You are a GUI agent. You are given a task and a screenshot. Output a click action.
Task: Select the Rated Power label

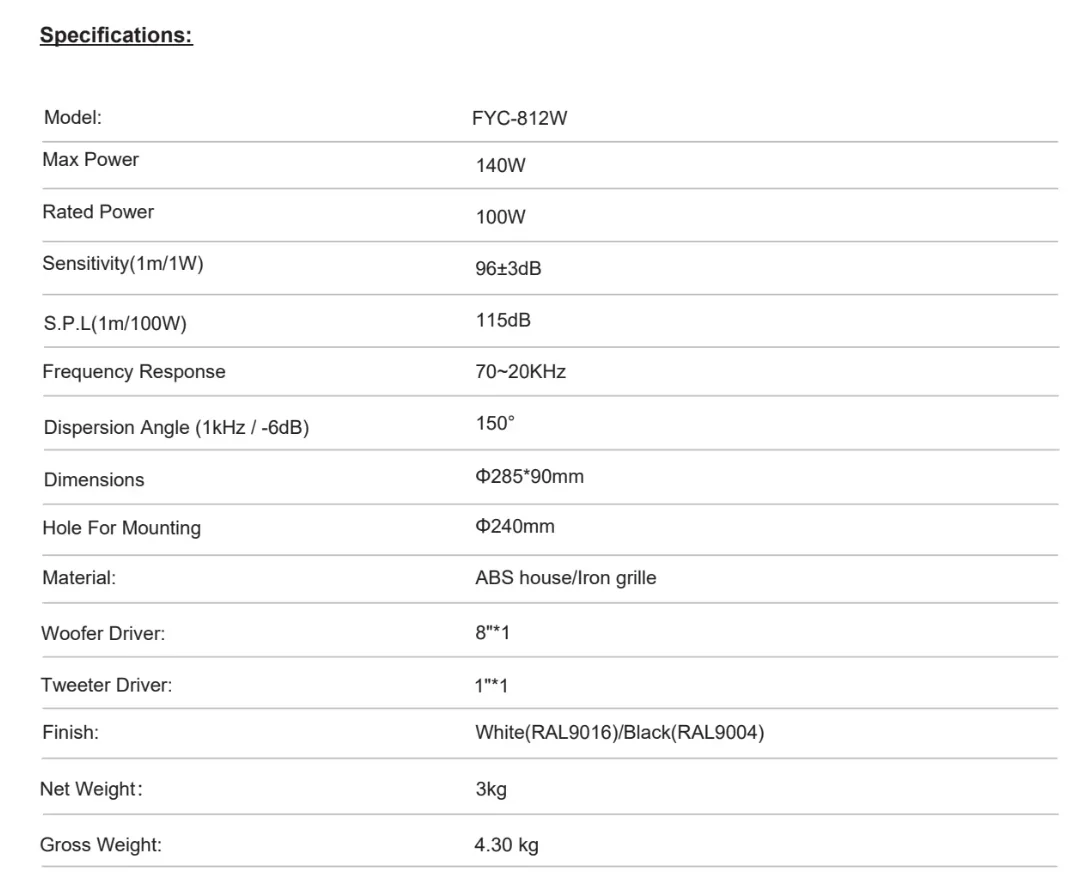coord(98,212)
